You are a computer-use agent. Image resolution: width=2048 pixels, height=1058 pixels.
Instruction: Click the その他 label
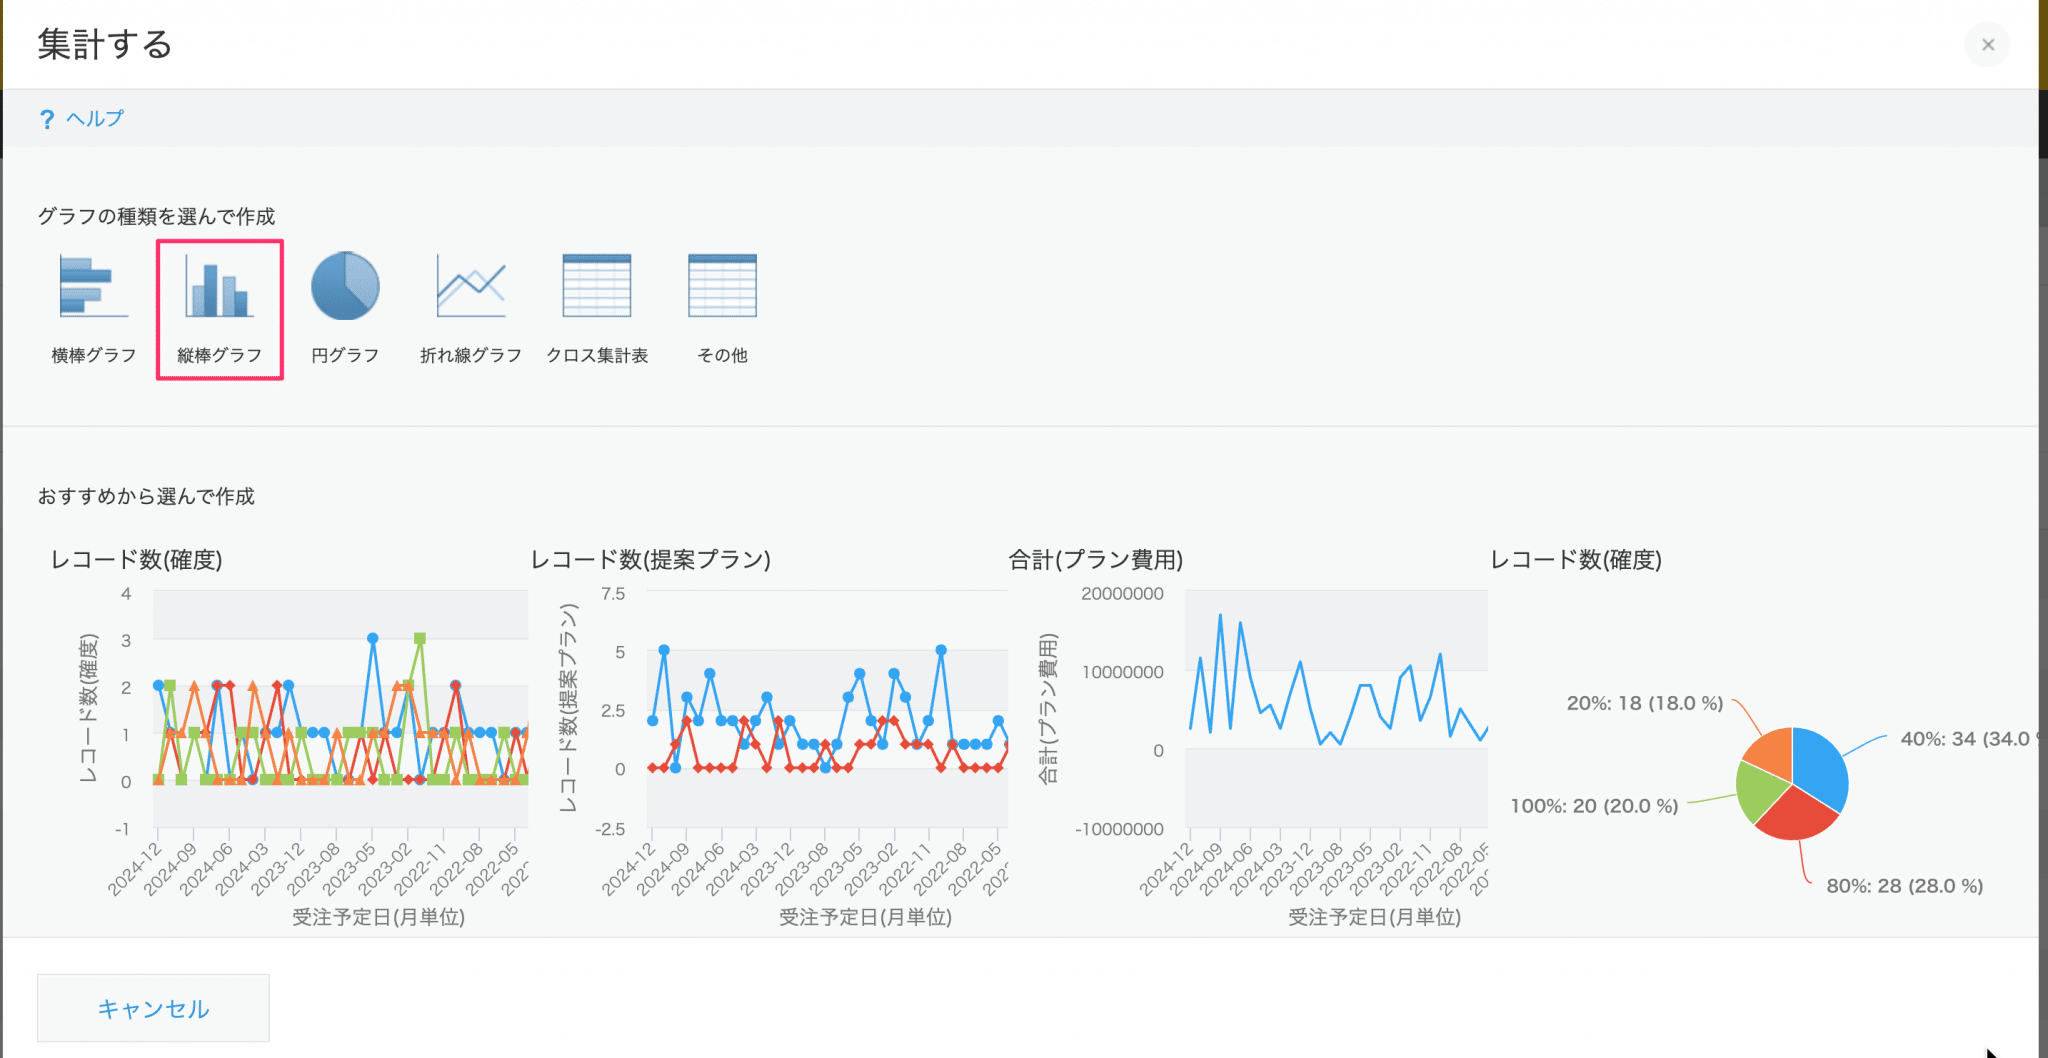click(723, 355)
